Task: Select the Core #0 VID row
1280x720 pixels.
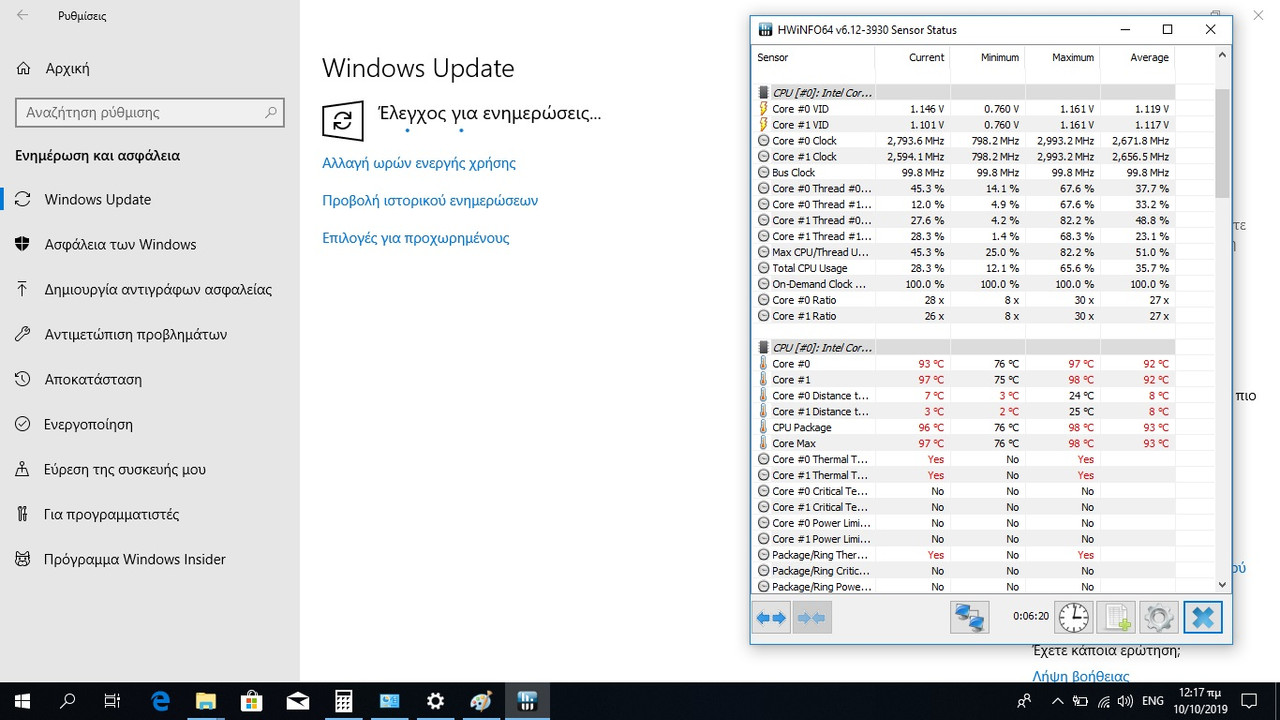Action: click(964, 109)
